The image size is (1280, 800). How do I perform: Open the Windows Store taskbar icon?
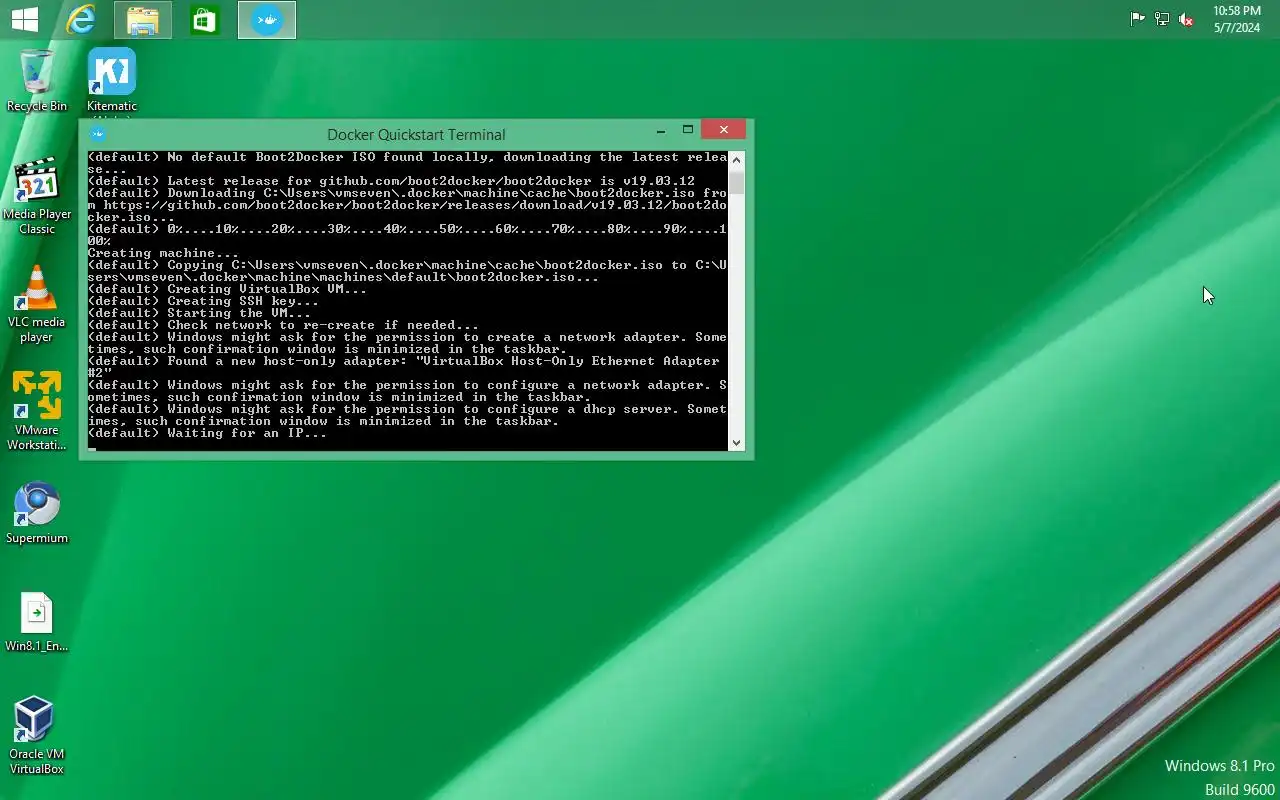click(204, 19)
